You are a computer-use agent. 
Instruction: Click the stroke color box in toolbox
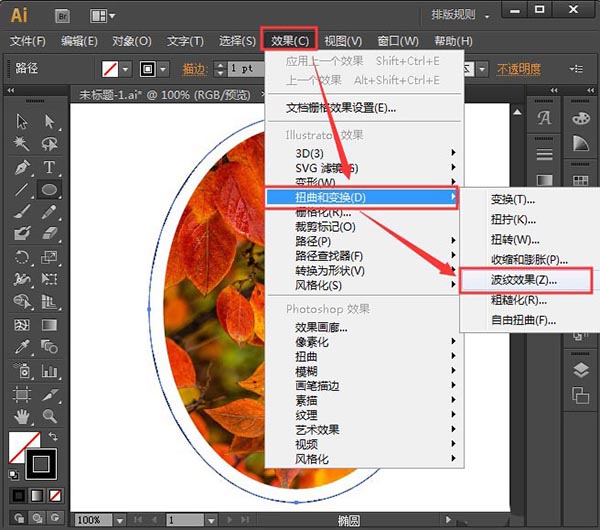tap(41, 464)
